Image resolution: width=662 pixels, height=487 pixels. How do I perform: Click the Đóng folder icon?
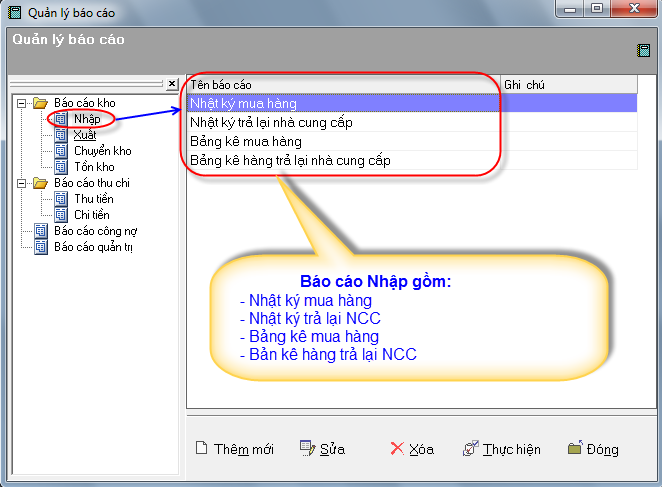(x=574, y=449)
